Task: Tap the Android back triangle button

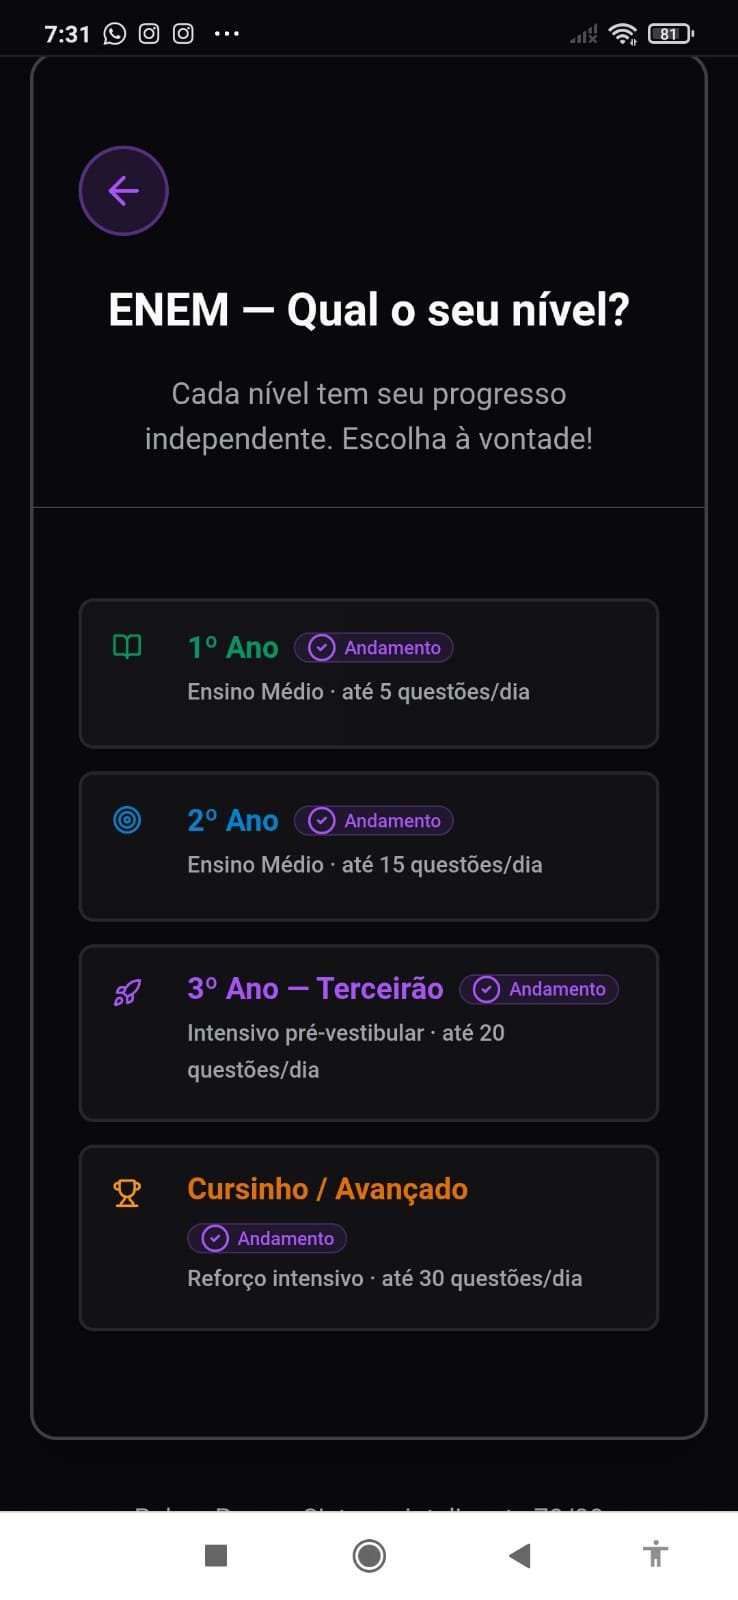Action: 519,1555
